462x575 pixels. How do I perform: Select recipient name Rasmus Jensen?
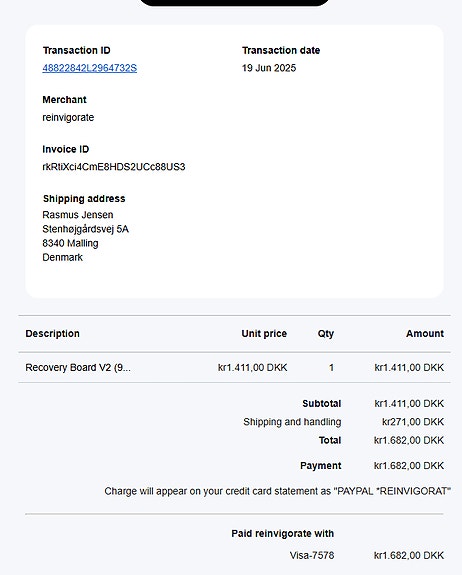(x=78, y=215)
